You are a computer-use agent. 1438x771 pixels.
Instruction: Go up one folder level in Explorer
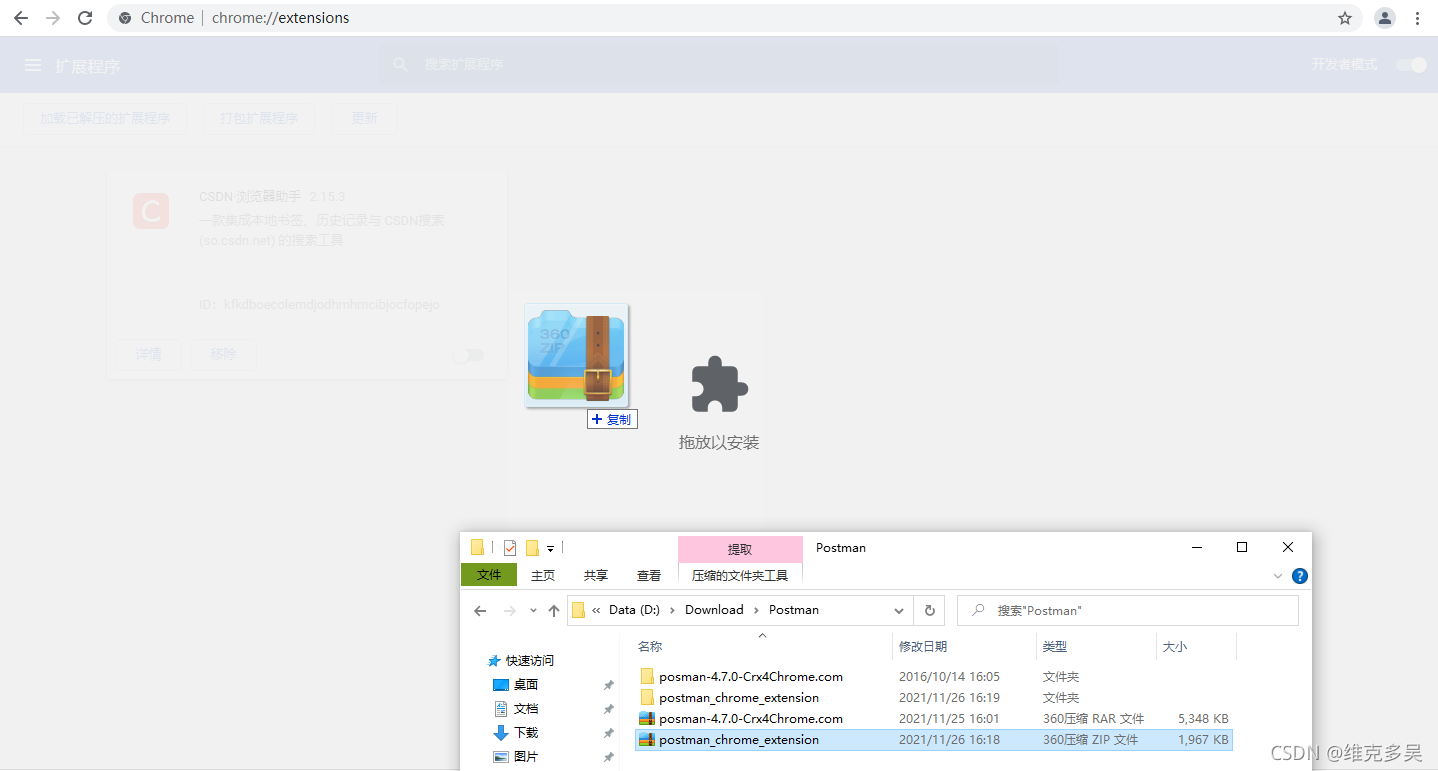554,610
